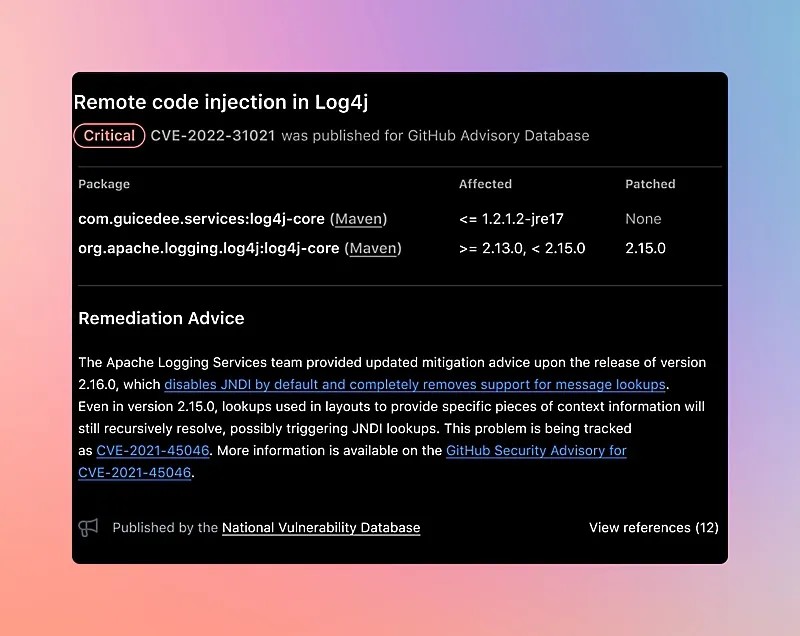Click the patched version 2.15.0

point(645,248)
